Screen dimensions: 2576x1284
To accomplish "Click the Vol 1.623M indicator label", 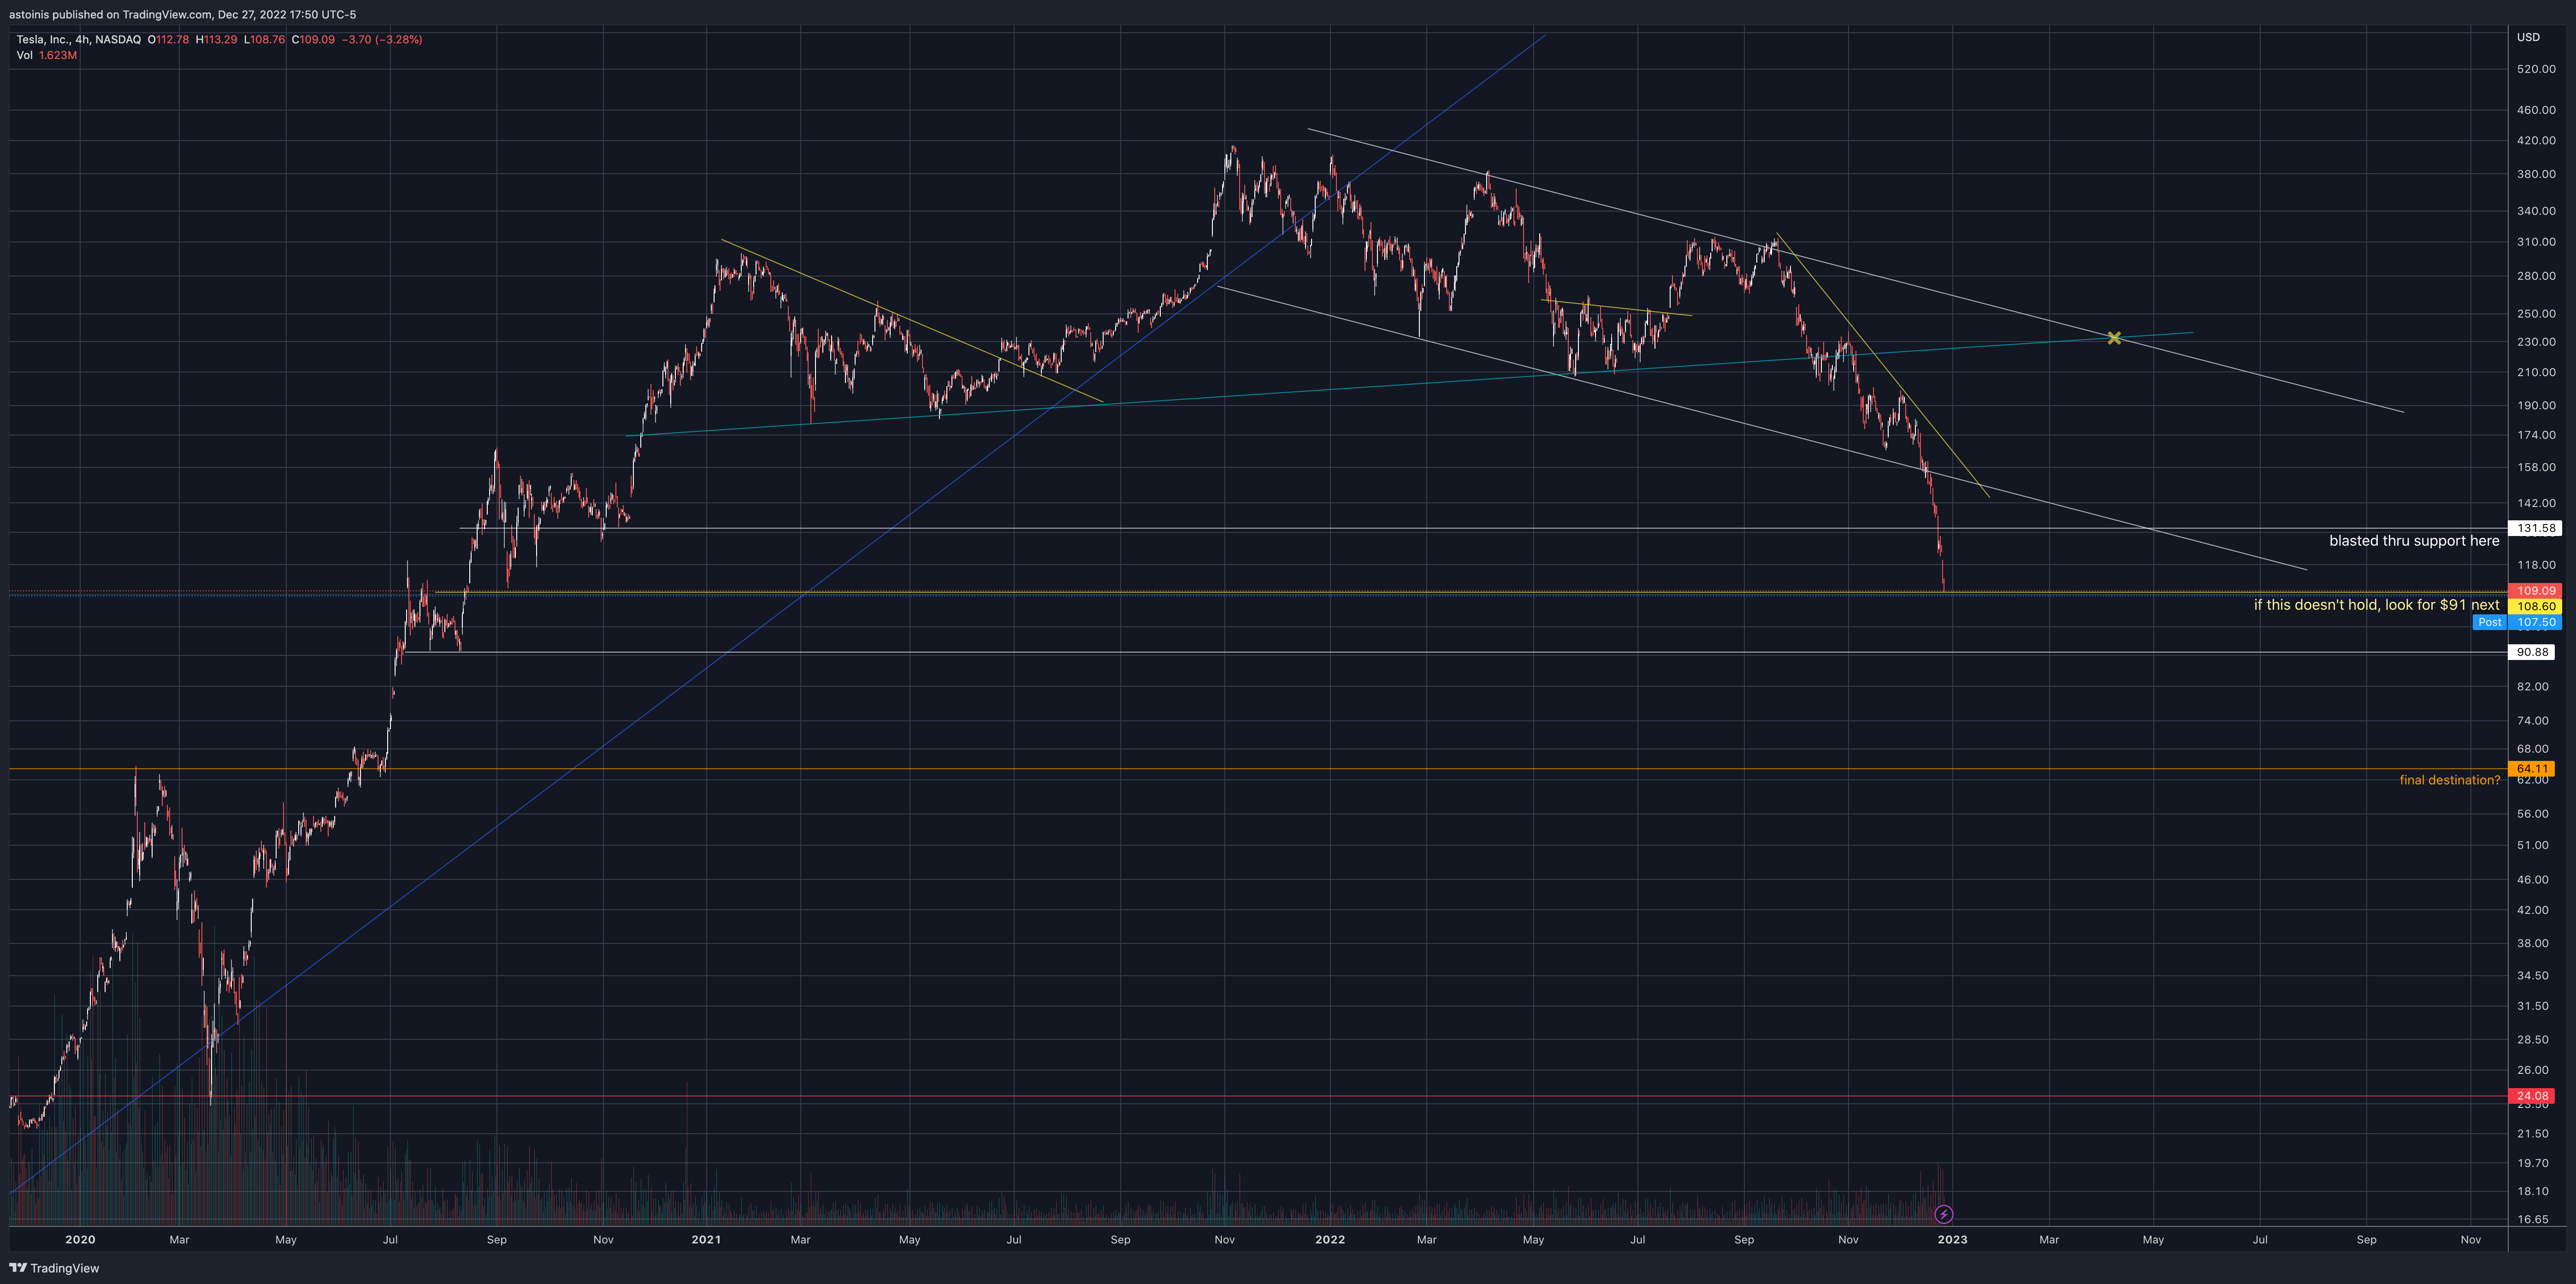I will point(46,55).
